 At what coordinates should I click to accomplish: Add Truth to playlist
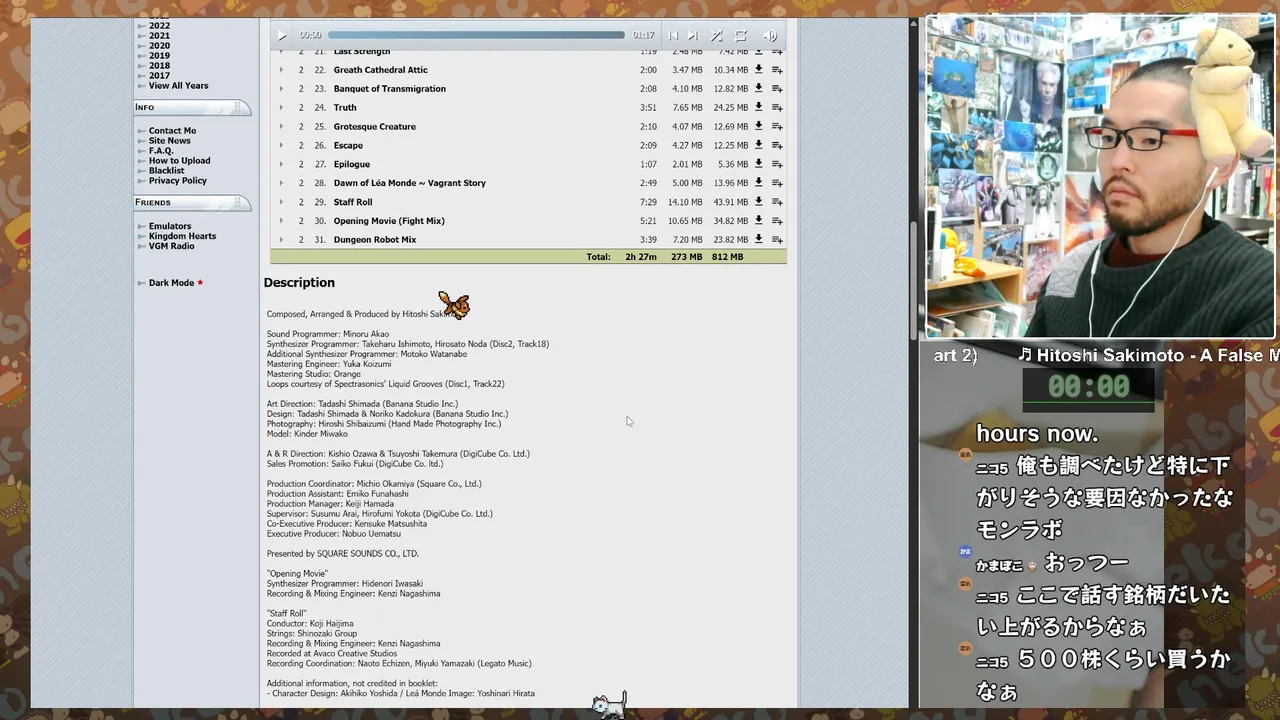tap(777, 108)
